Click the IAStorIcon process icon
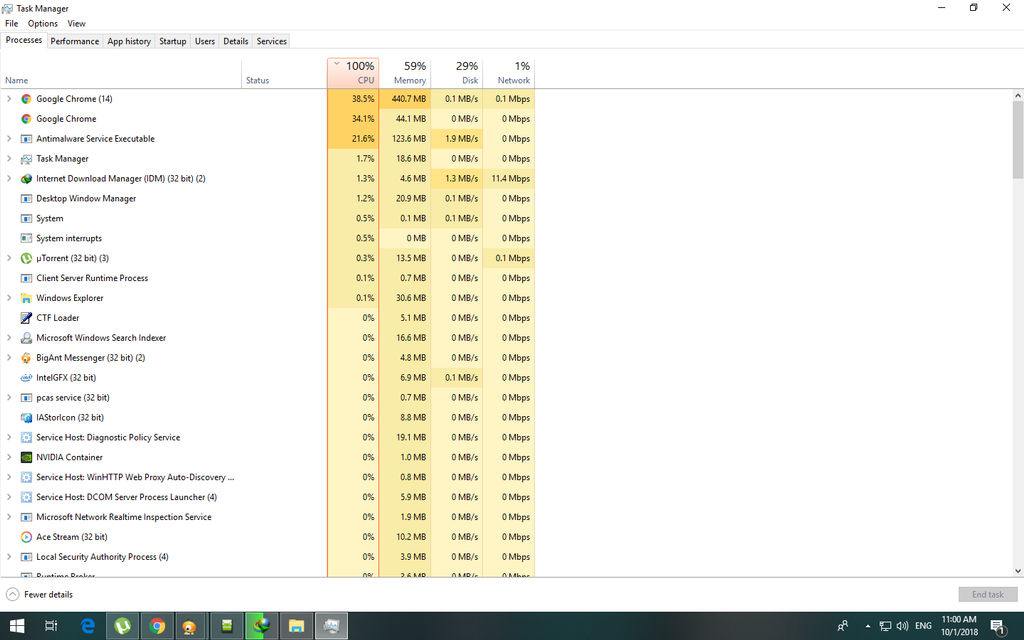The height and width of the screenshot is (640, 1024). [26, 417]
